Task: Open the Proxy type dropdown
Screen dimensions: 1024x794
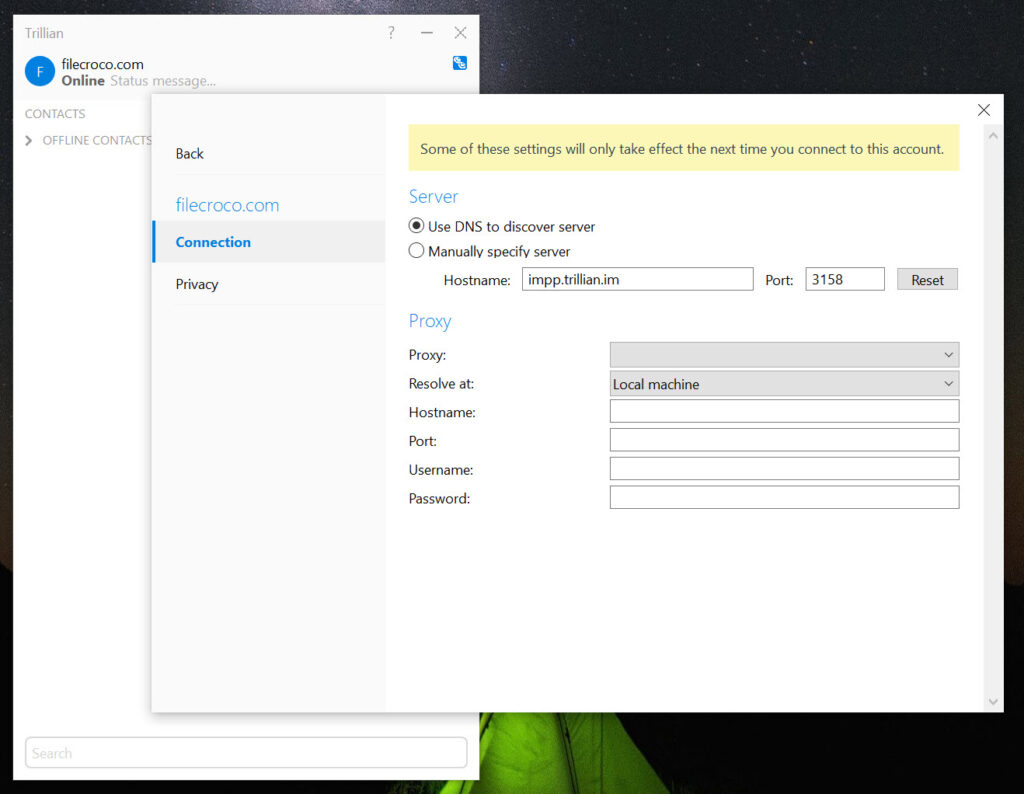Action: pyautogui.click(x=784, y=355)
